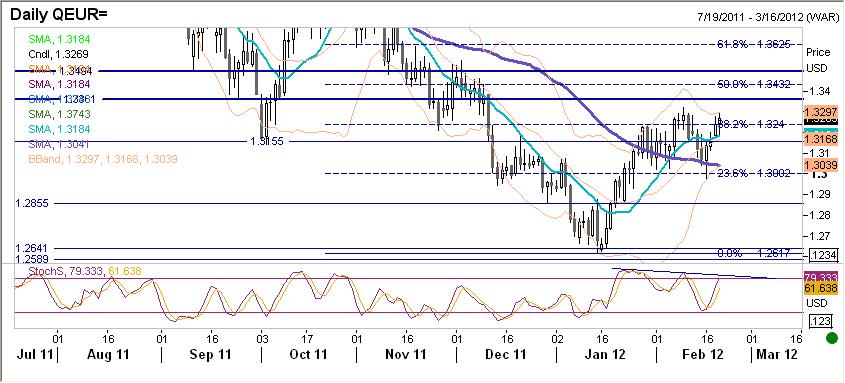Click the stochastic downtrend line
This screenshot has height=383, width=845.
694,273
